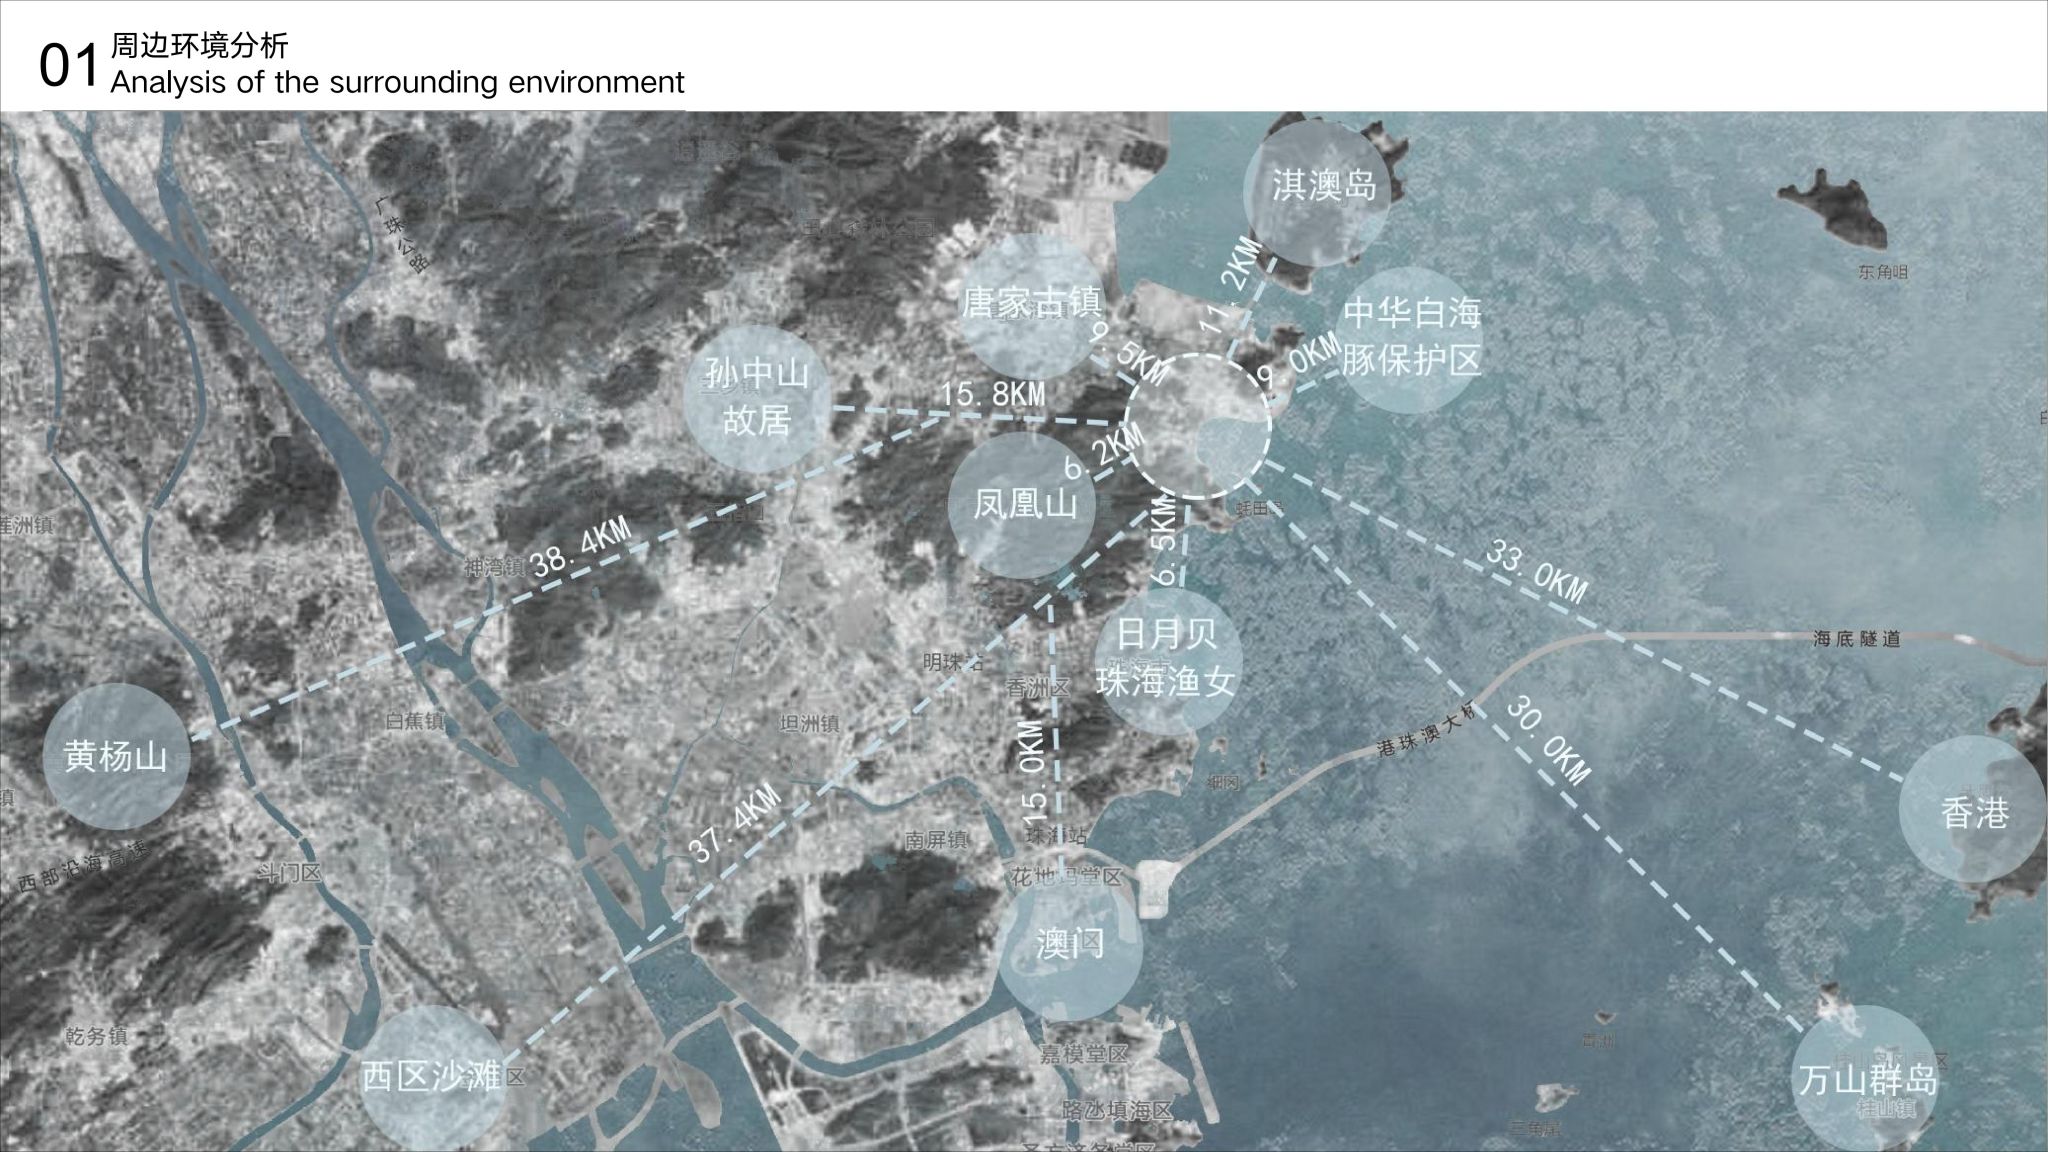2048x1152 pixels.
Task: Click the 万山群岛 circle marker
Action: pos(1866,1080)
